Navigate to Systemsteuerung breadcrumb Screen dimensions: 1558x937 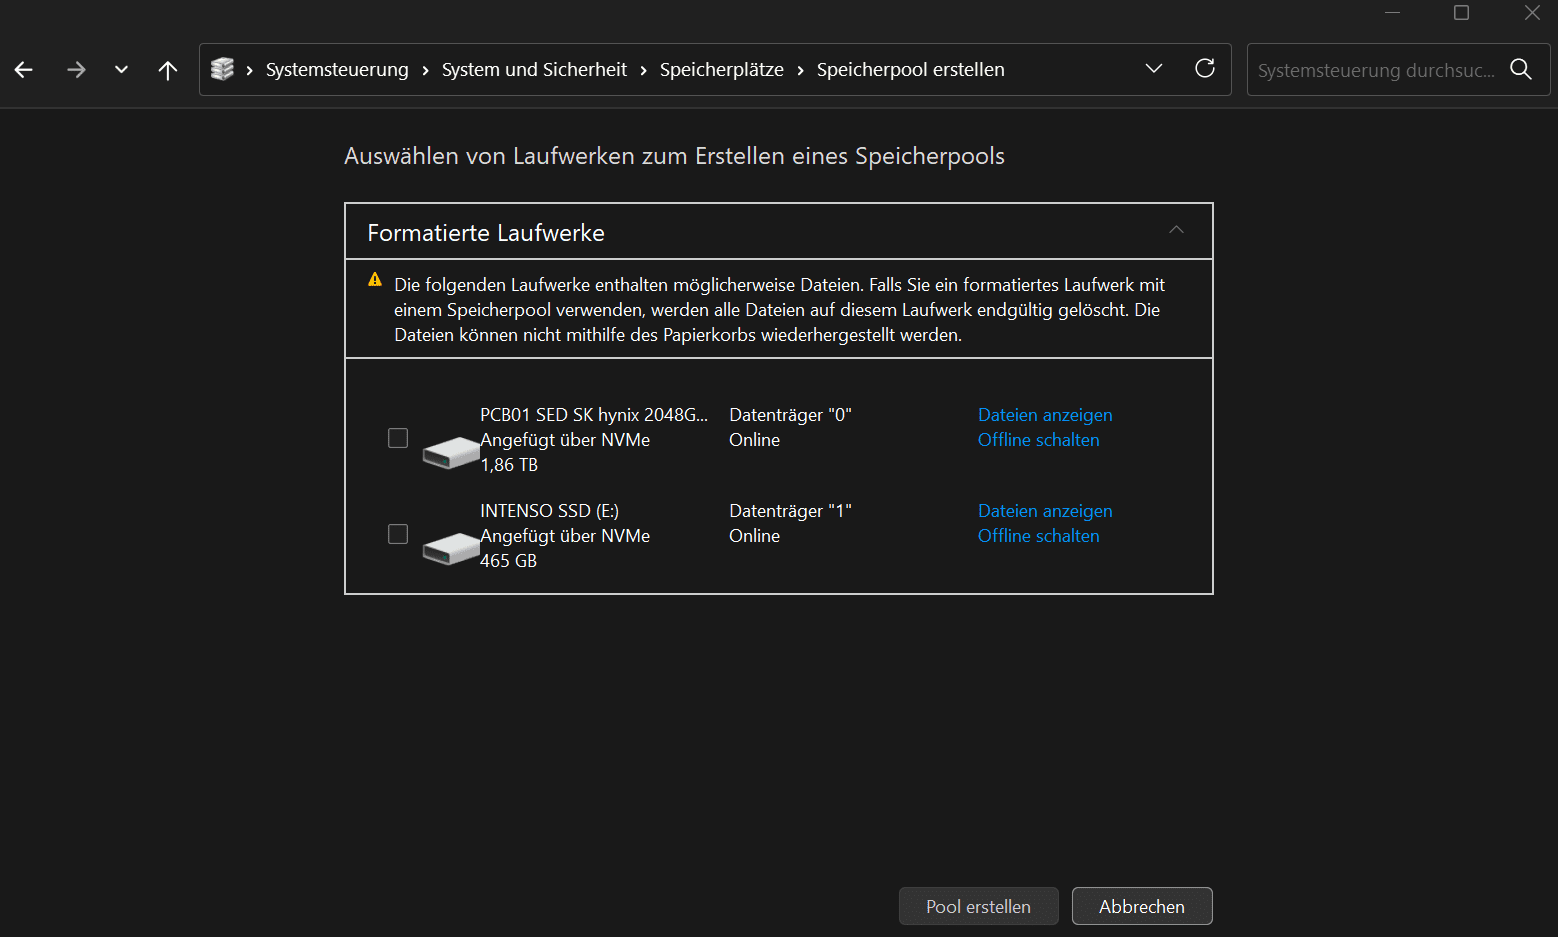[337, 70]
